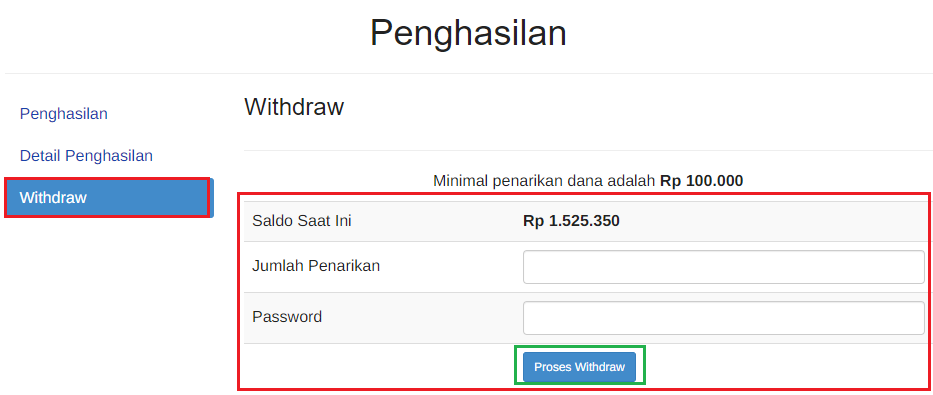Click the Withdraw section heading
This screenshot has width=933, height=395.
[x=294, y=107]
